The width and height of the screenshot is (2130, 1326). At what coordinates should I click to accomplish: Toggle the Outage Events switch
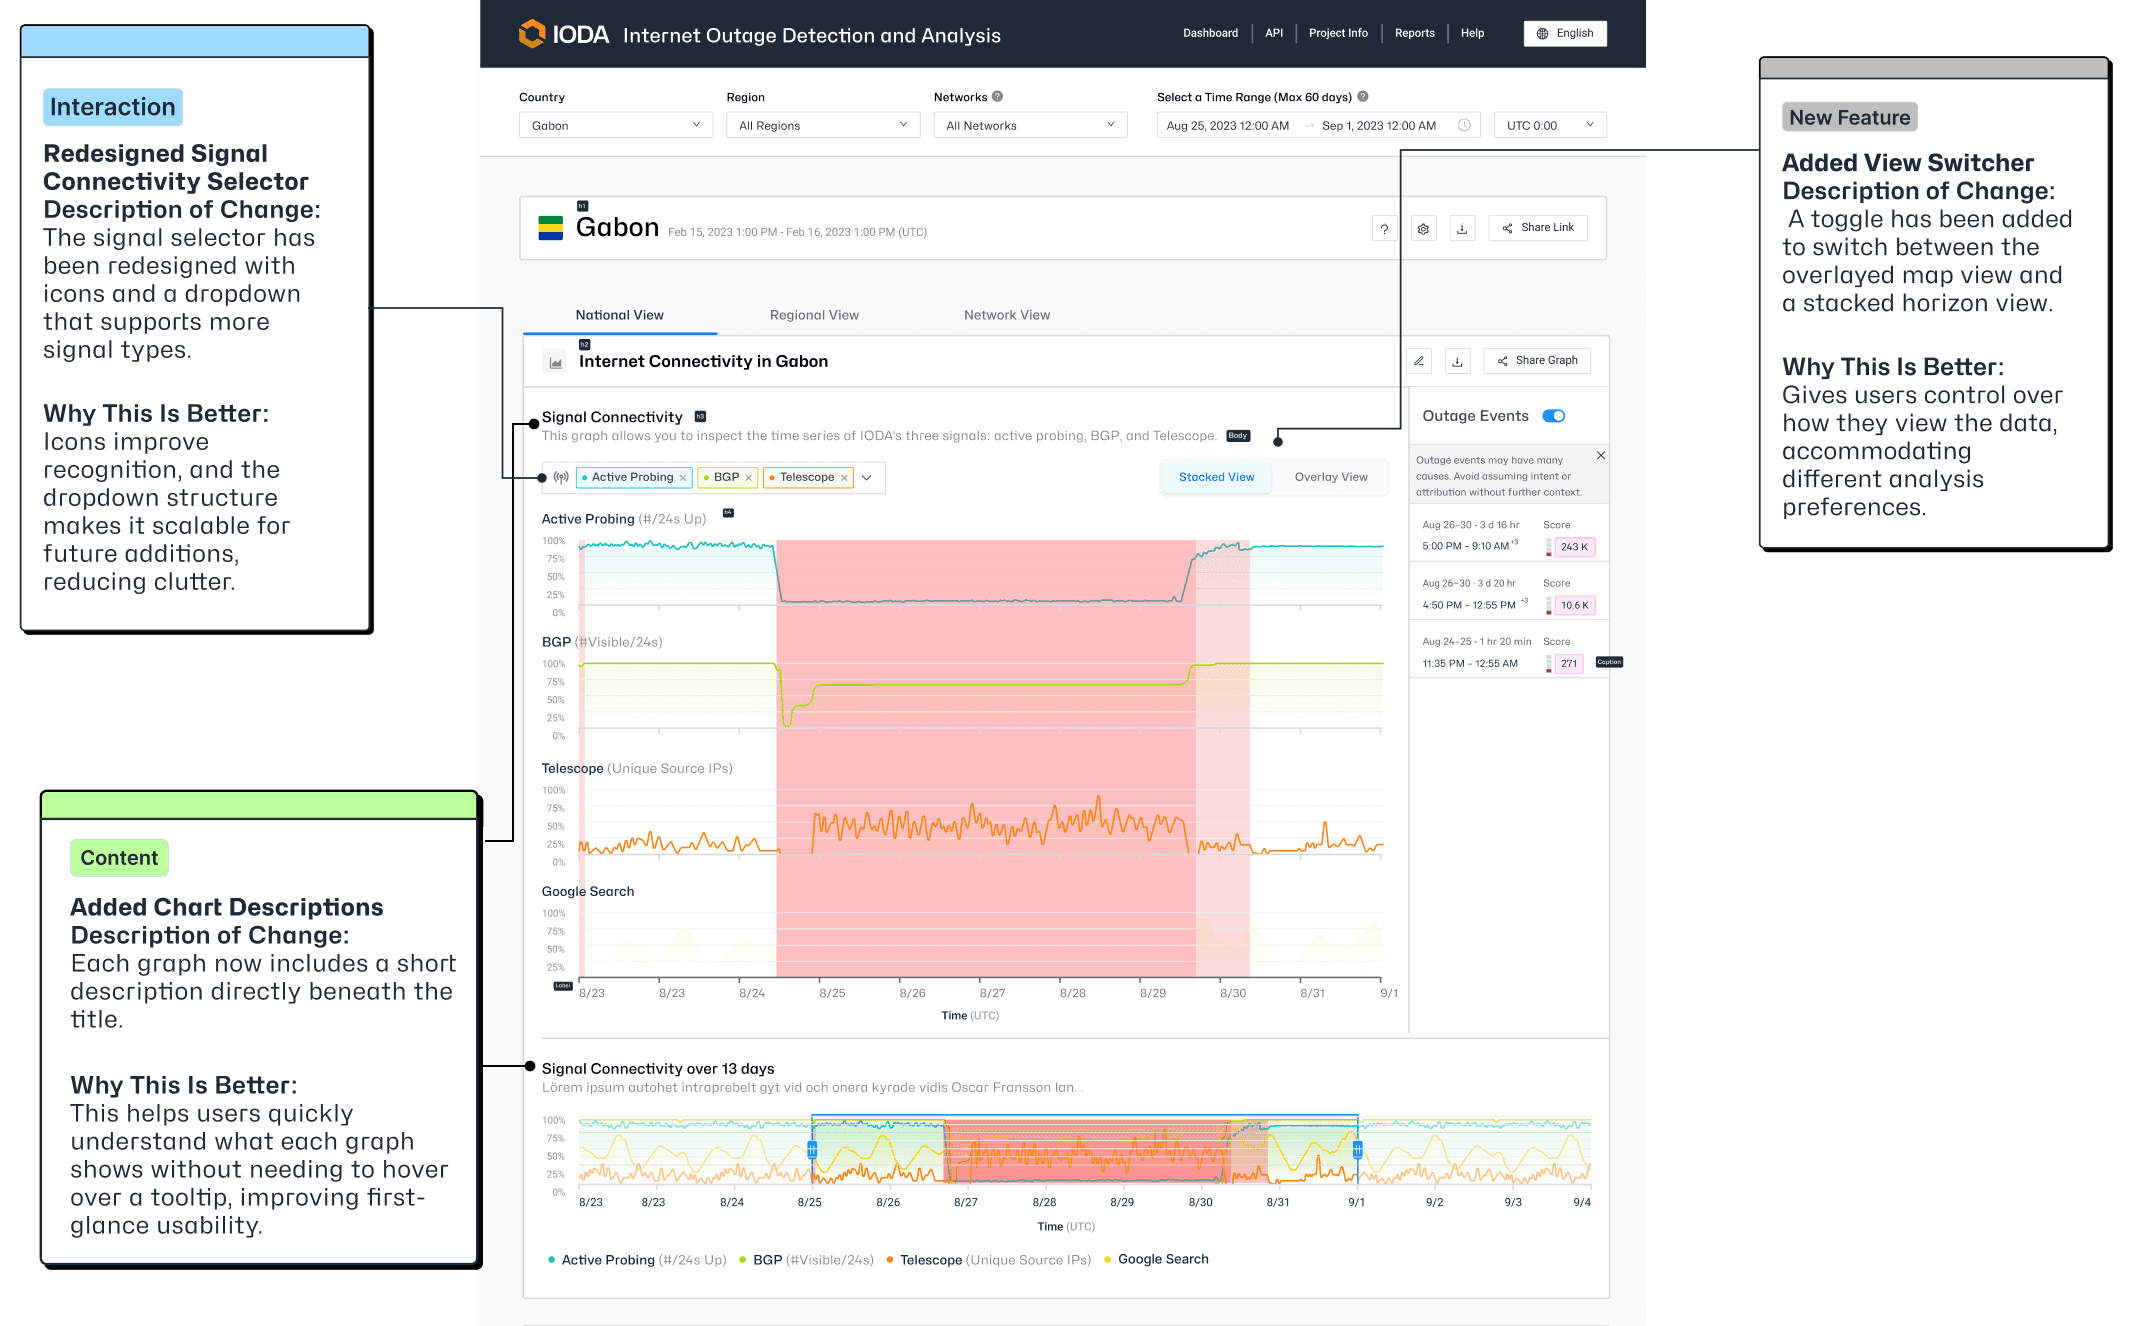point(1554,416)
